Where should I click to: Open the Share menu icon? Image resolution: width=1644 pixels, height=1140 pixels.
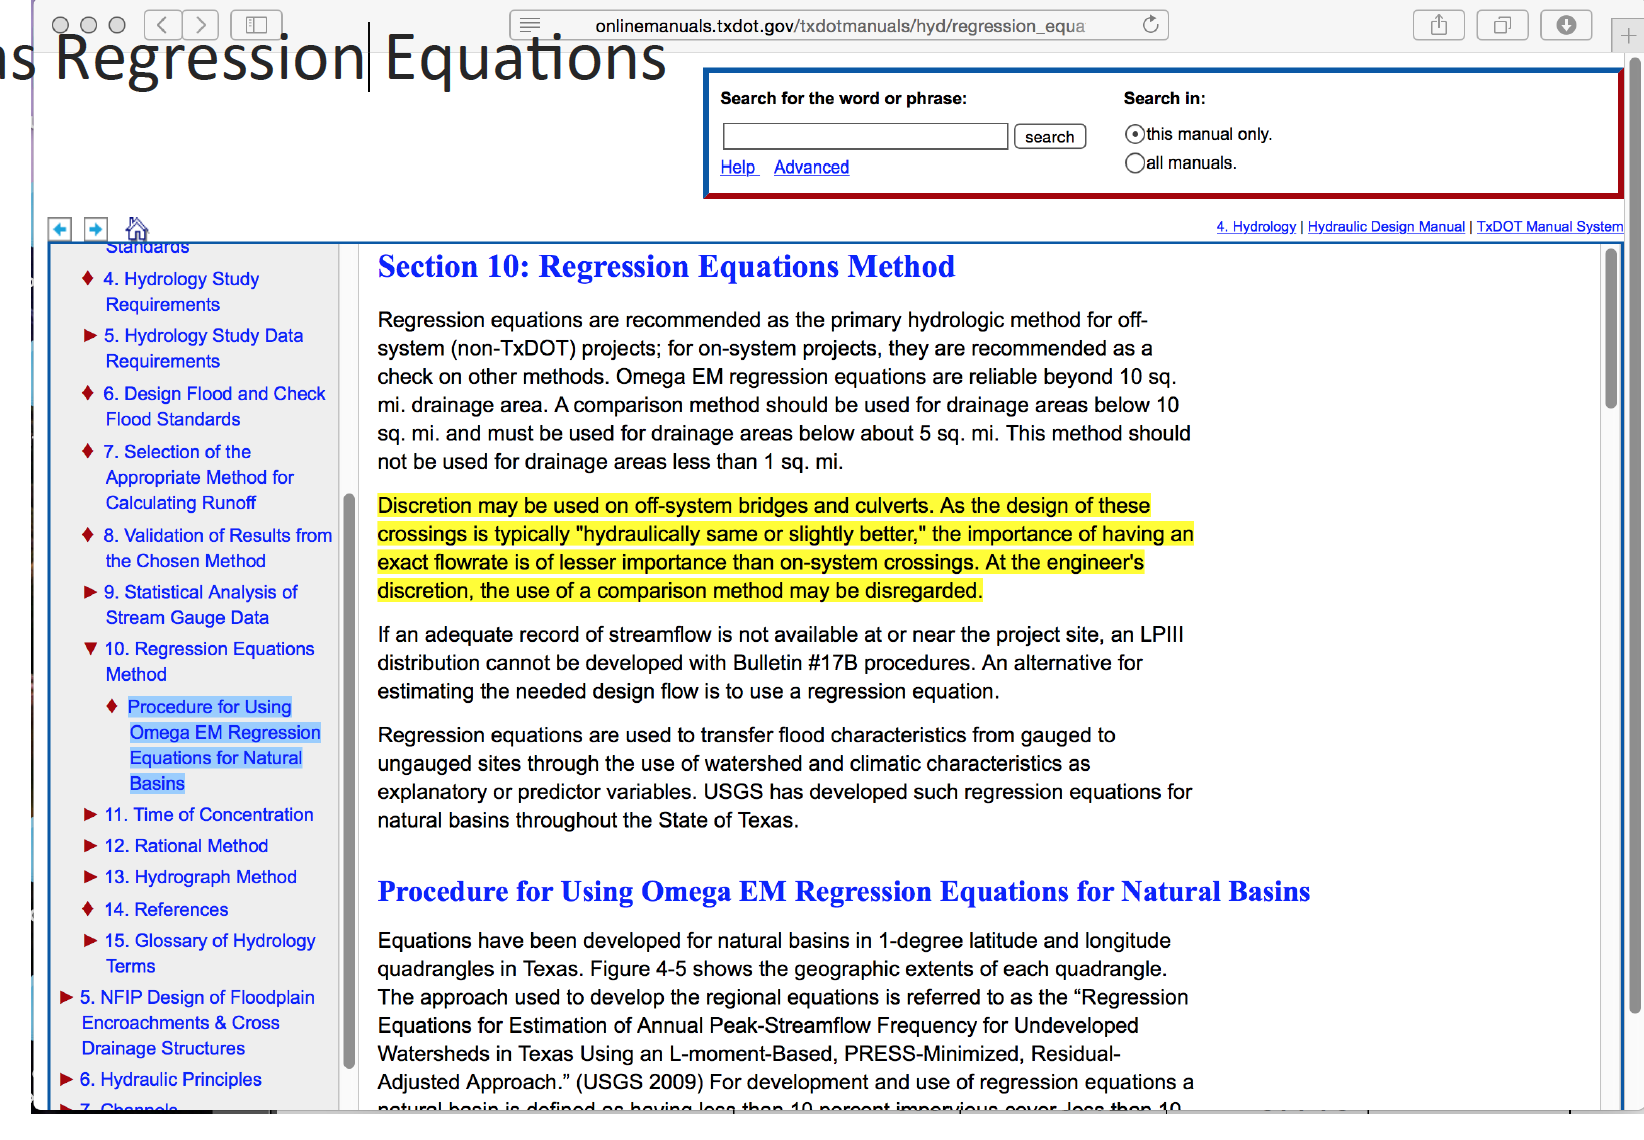pos(1439,25)
